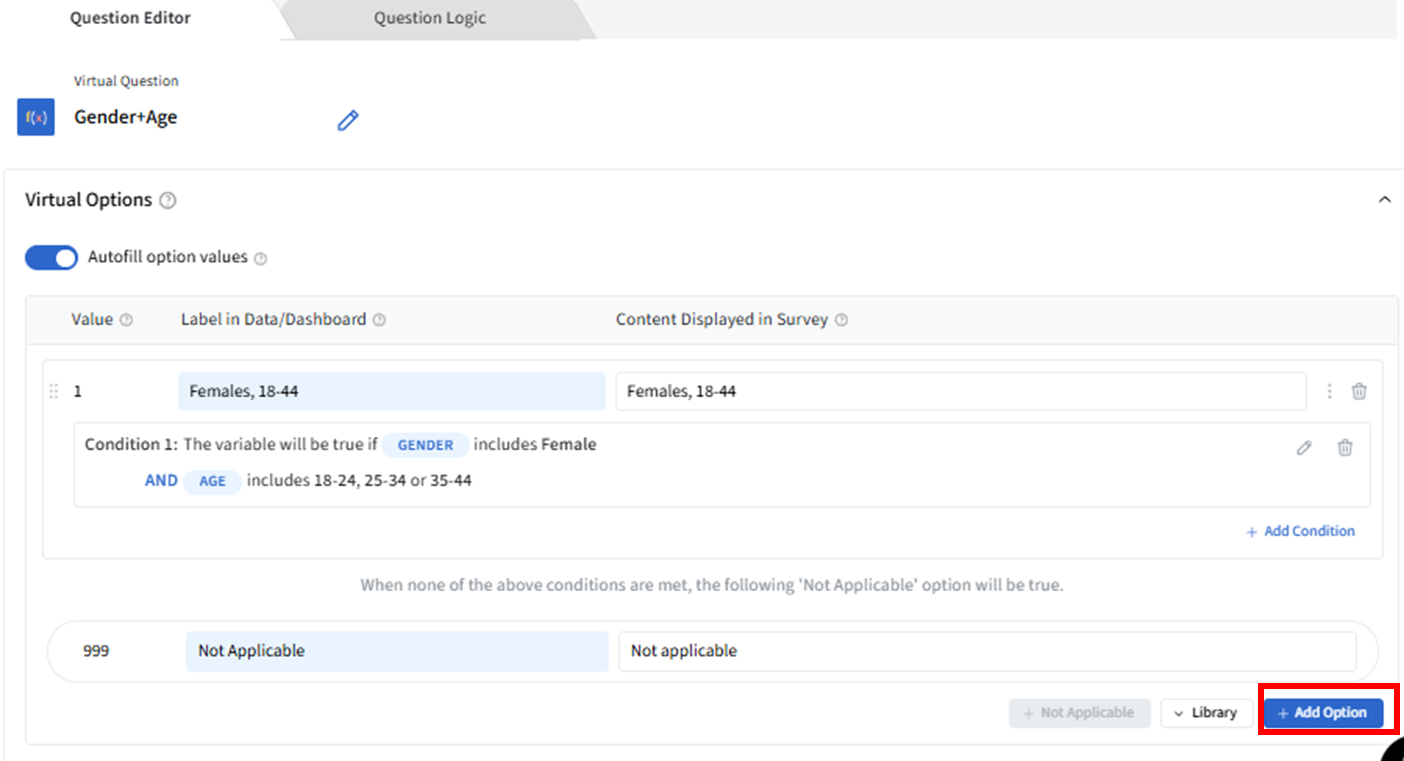Collapse the Virtual Options section
This screenshot has height=761, width=1404.
(x=1384, y=200)
